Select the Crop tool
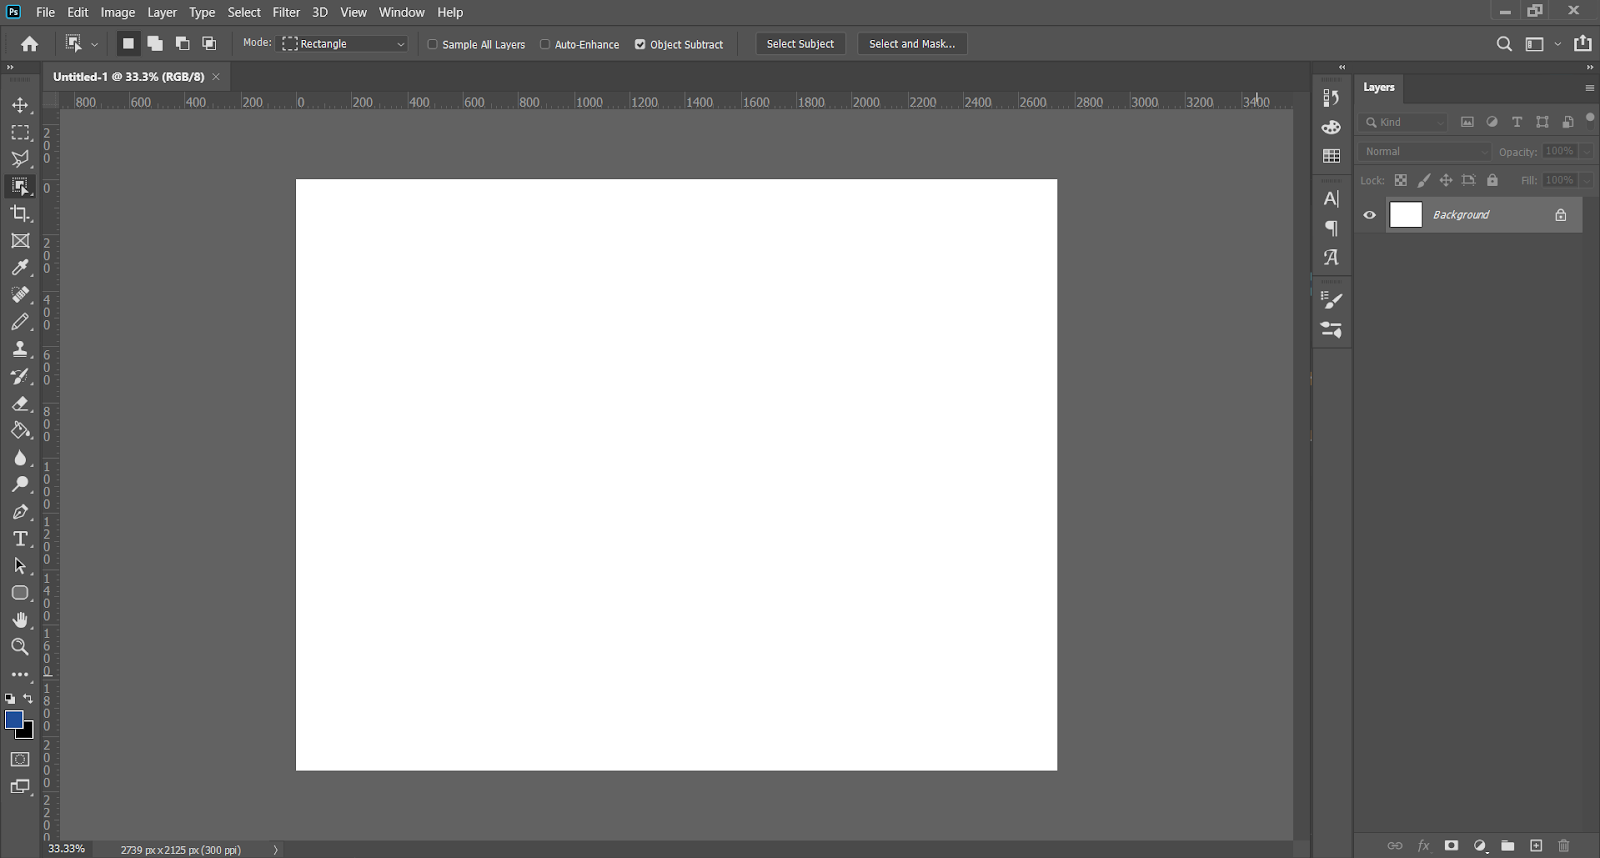 (20, 213)
